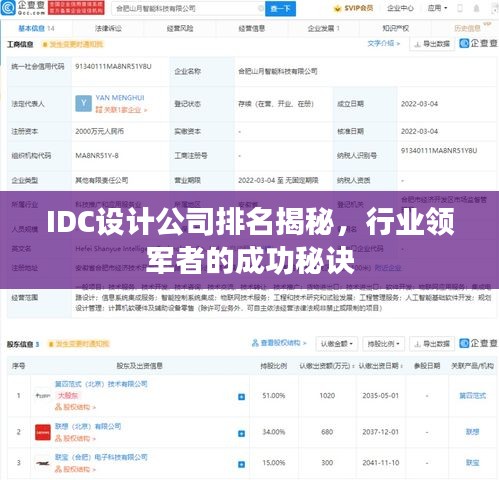The width and height of the screenshot is (499, 480).
Task: Open 第四范式（北京）技术有限公司 shareholder link
Action: [101, 384]
